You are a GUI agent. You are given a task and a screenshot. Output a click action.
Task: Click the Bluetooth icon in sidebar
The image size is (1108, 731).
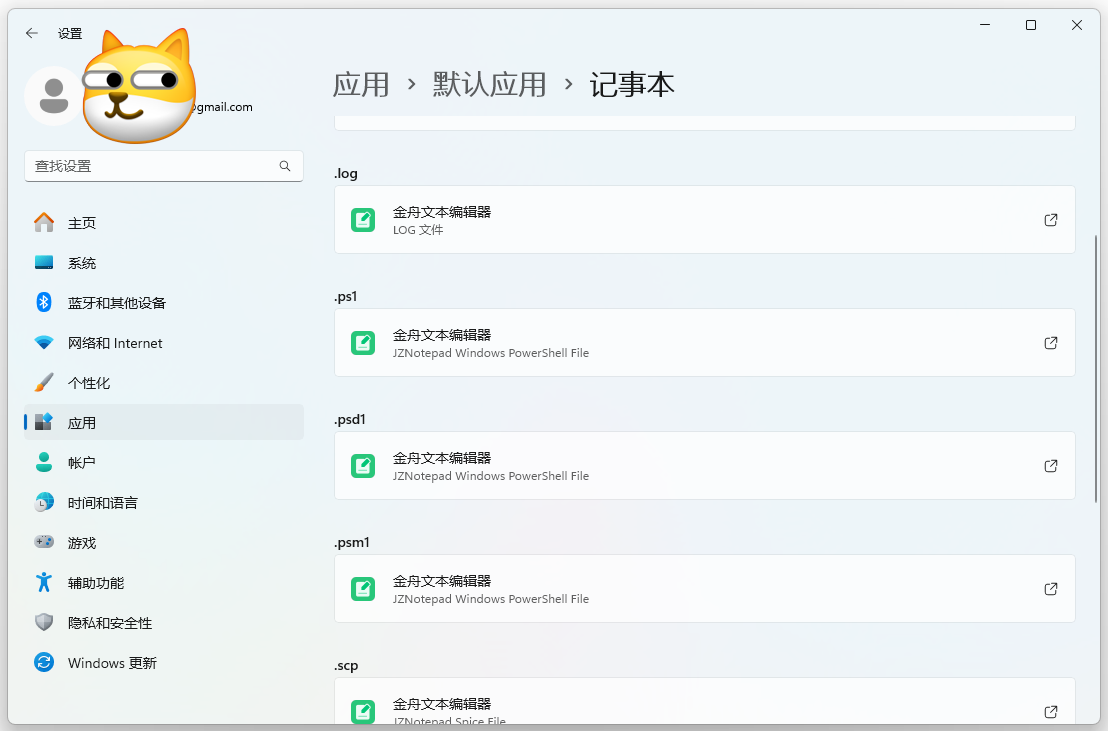coord(44,303)
